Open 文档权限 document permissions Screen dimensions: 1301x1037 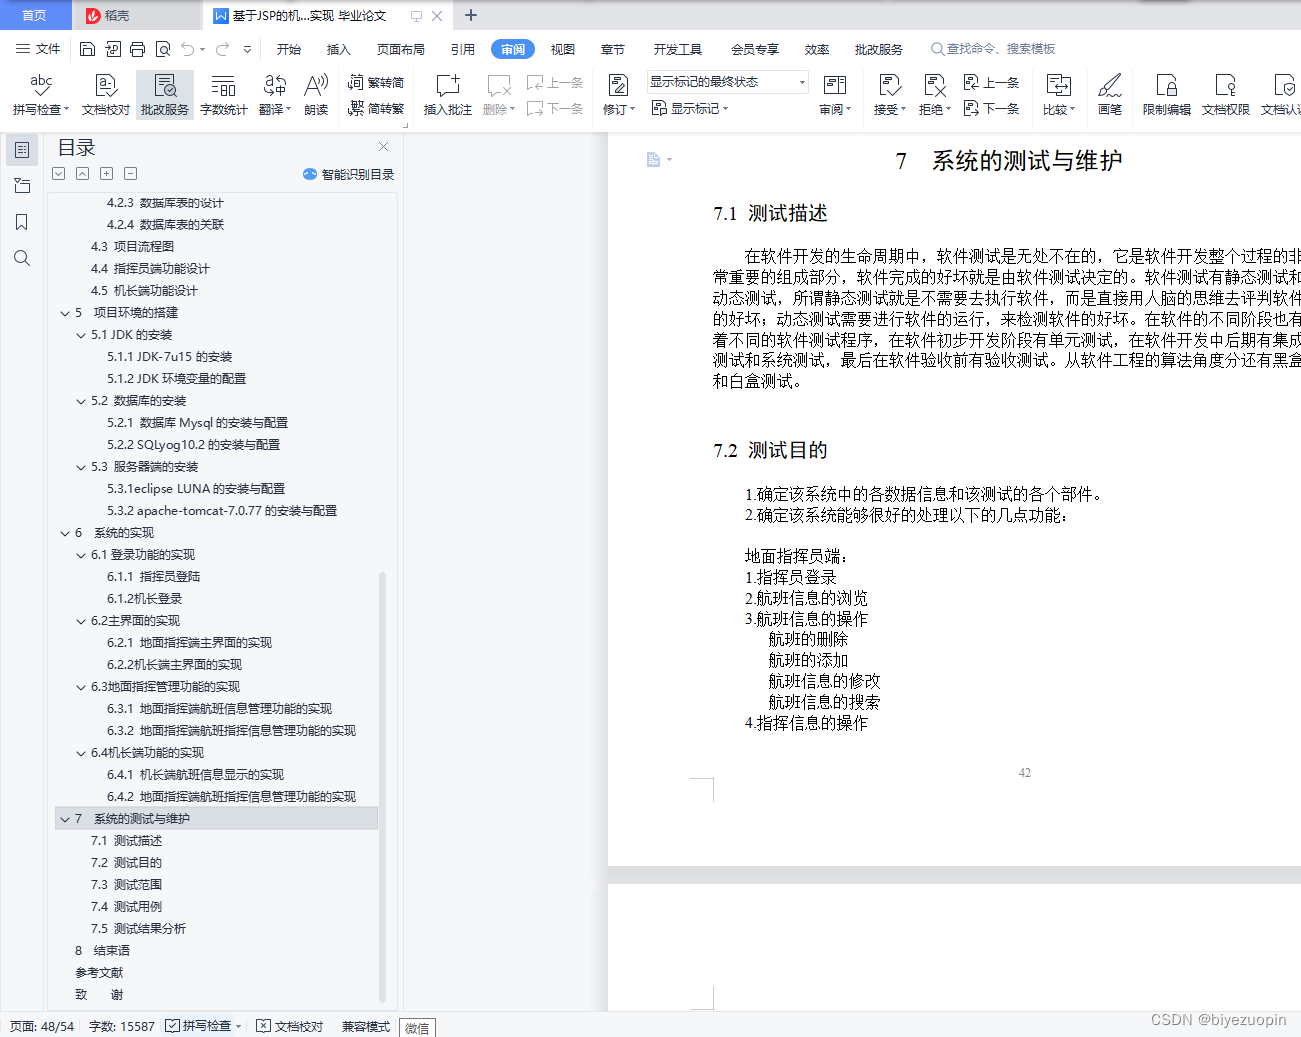1226,95
